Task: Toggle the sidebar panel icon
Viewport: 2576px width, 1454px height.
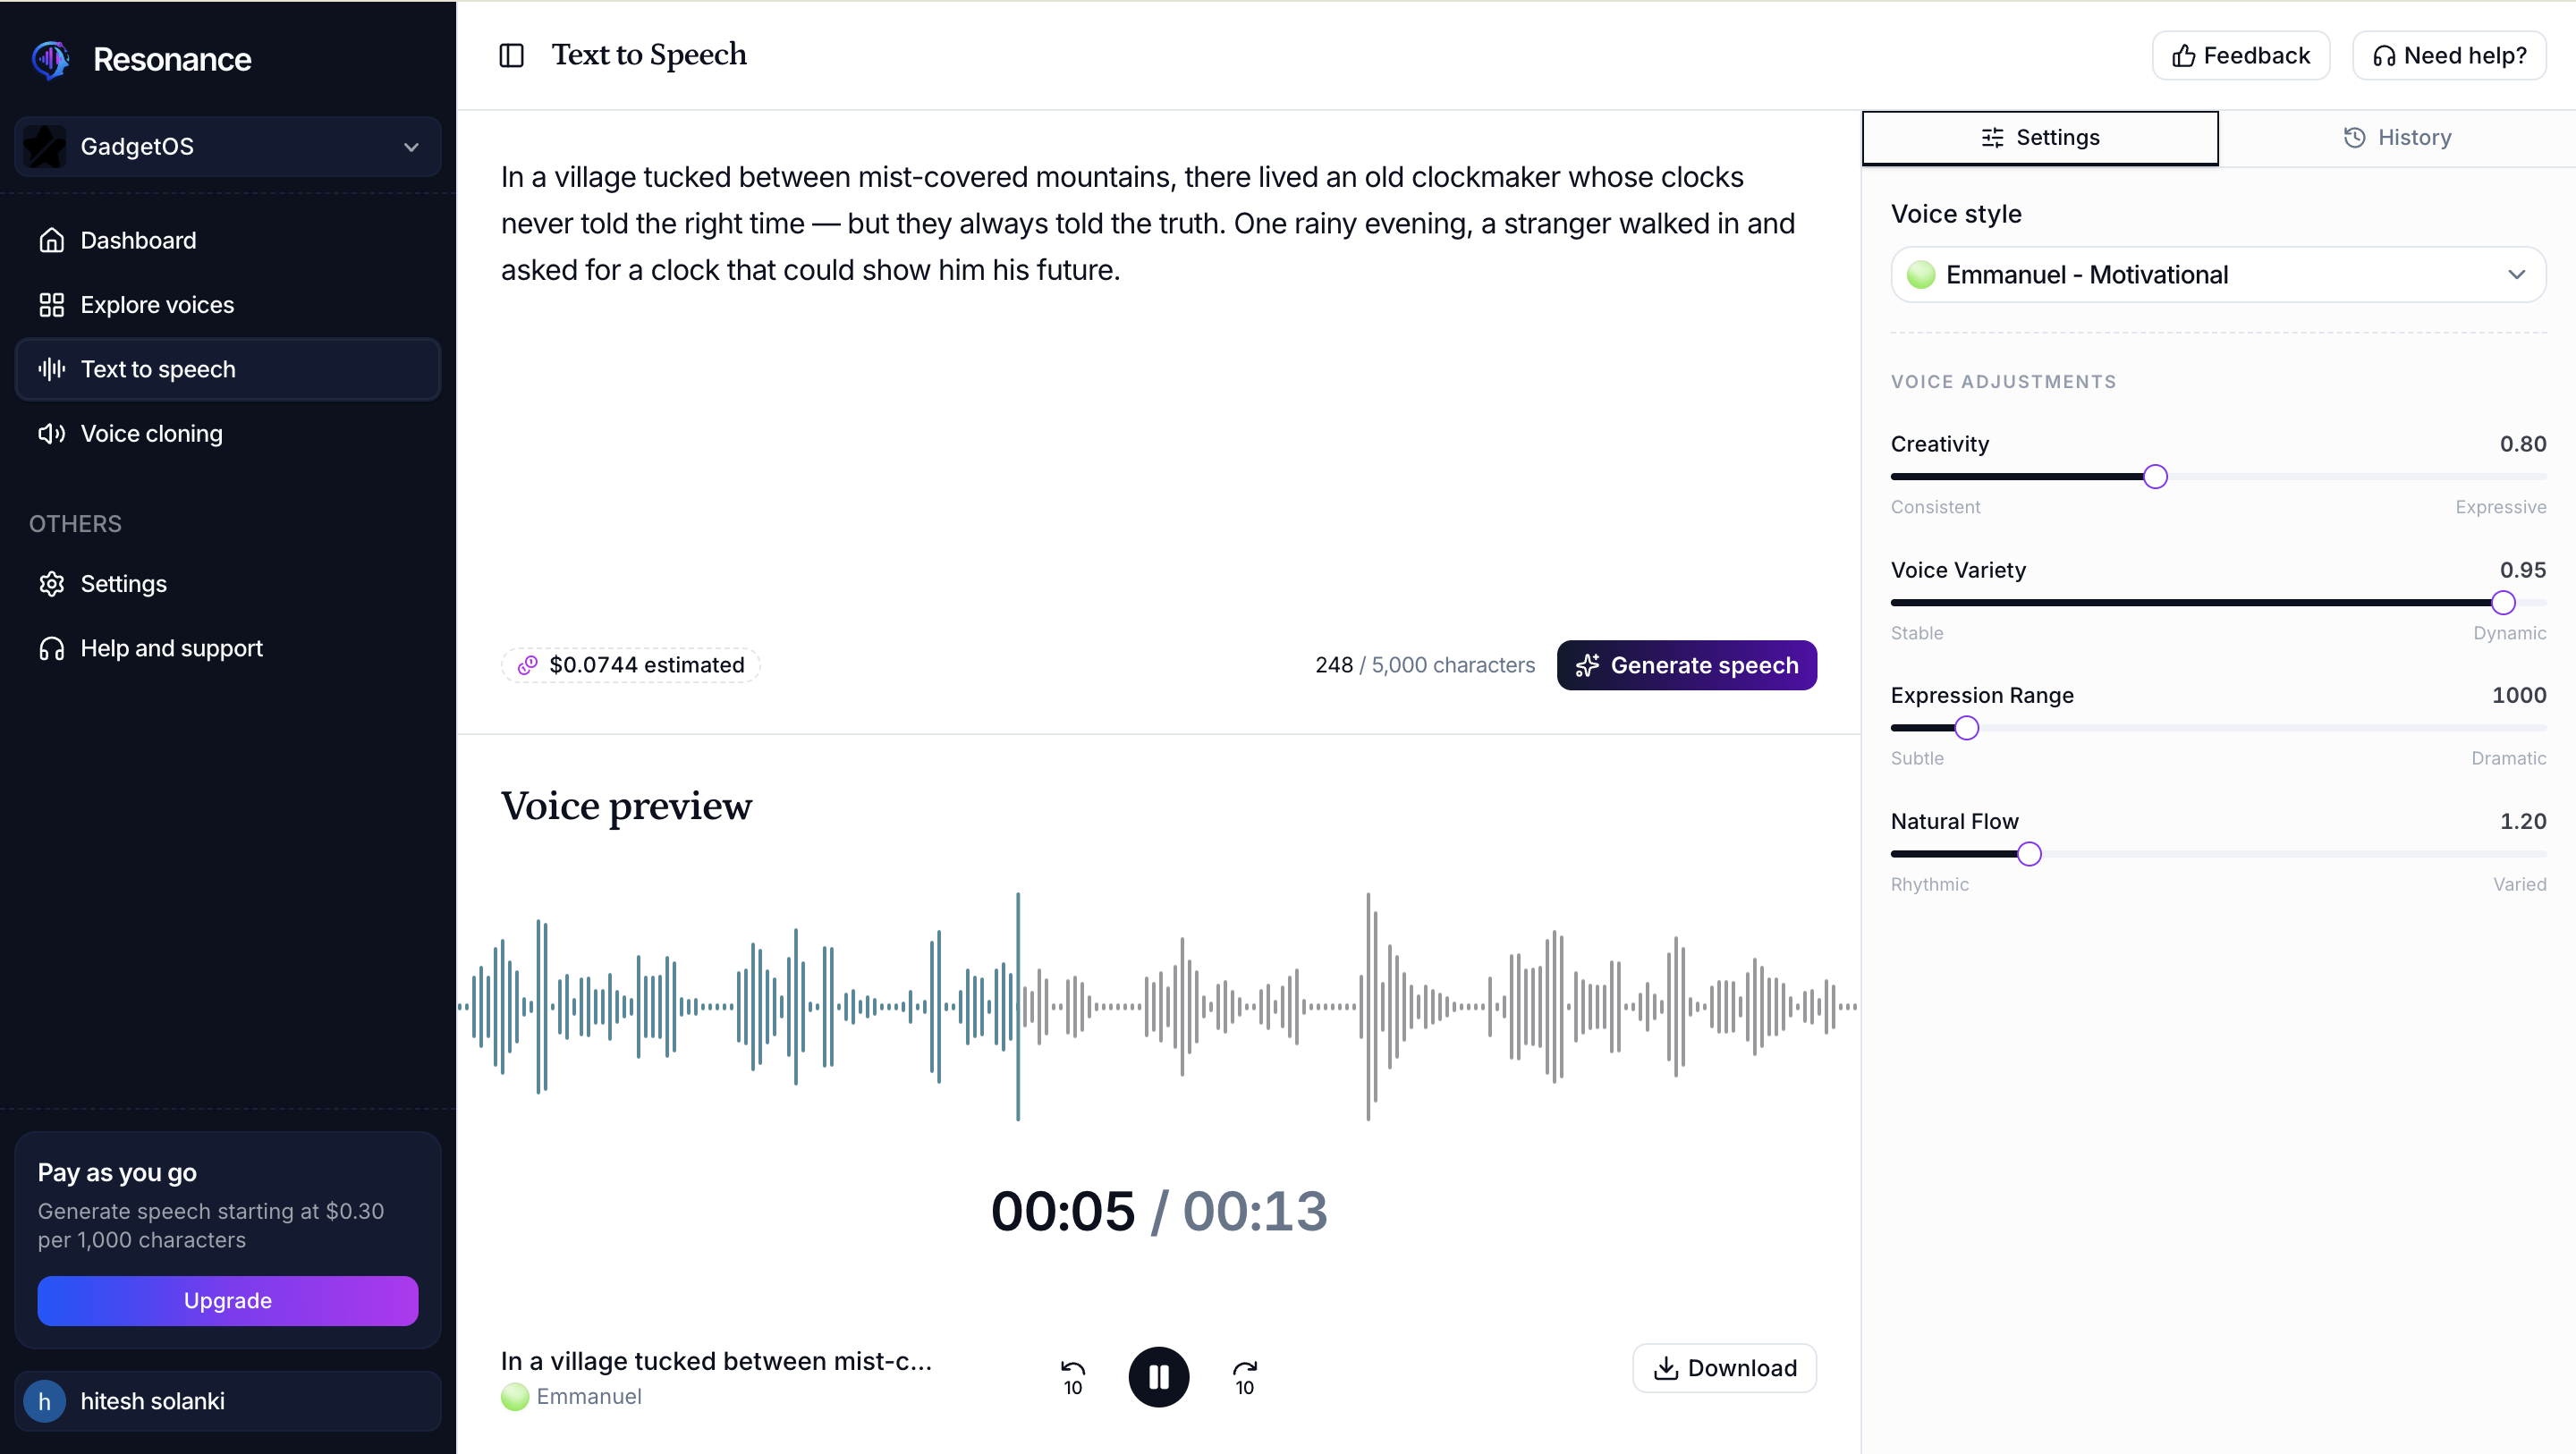Action: (511, 55)
